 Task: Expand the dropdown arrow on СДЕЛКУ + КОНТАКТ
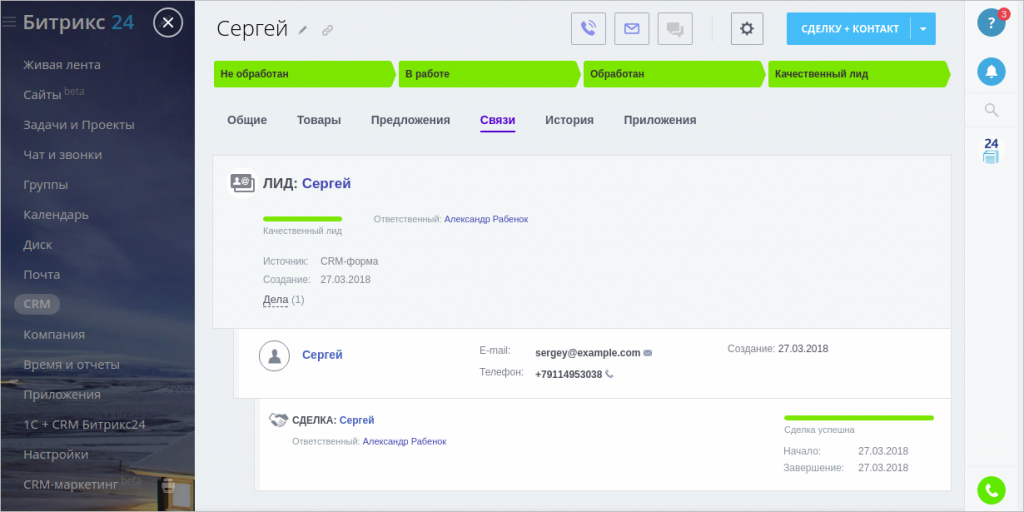(923, 29)
